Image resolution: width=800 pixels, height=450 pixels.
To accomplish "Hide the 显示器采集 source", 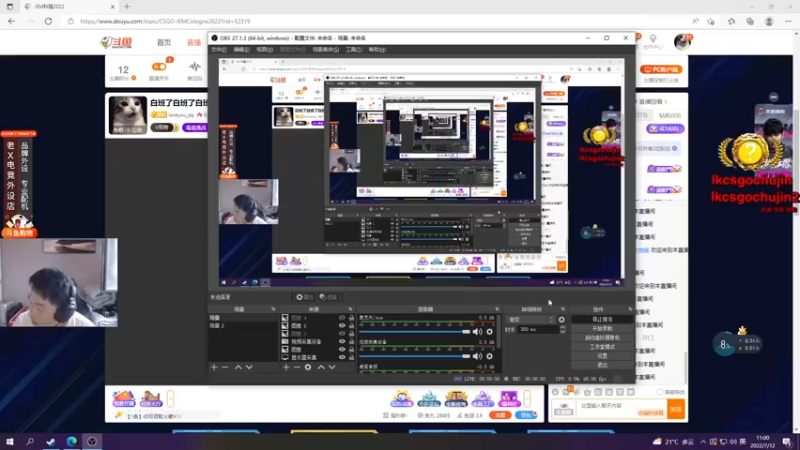I will [x=342, y=357].
